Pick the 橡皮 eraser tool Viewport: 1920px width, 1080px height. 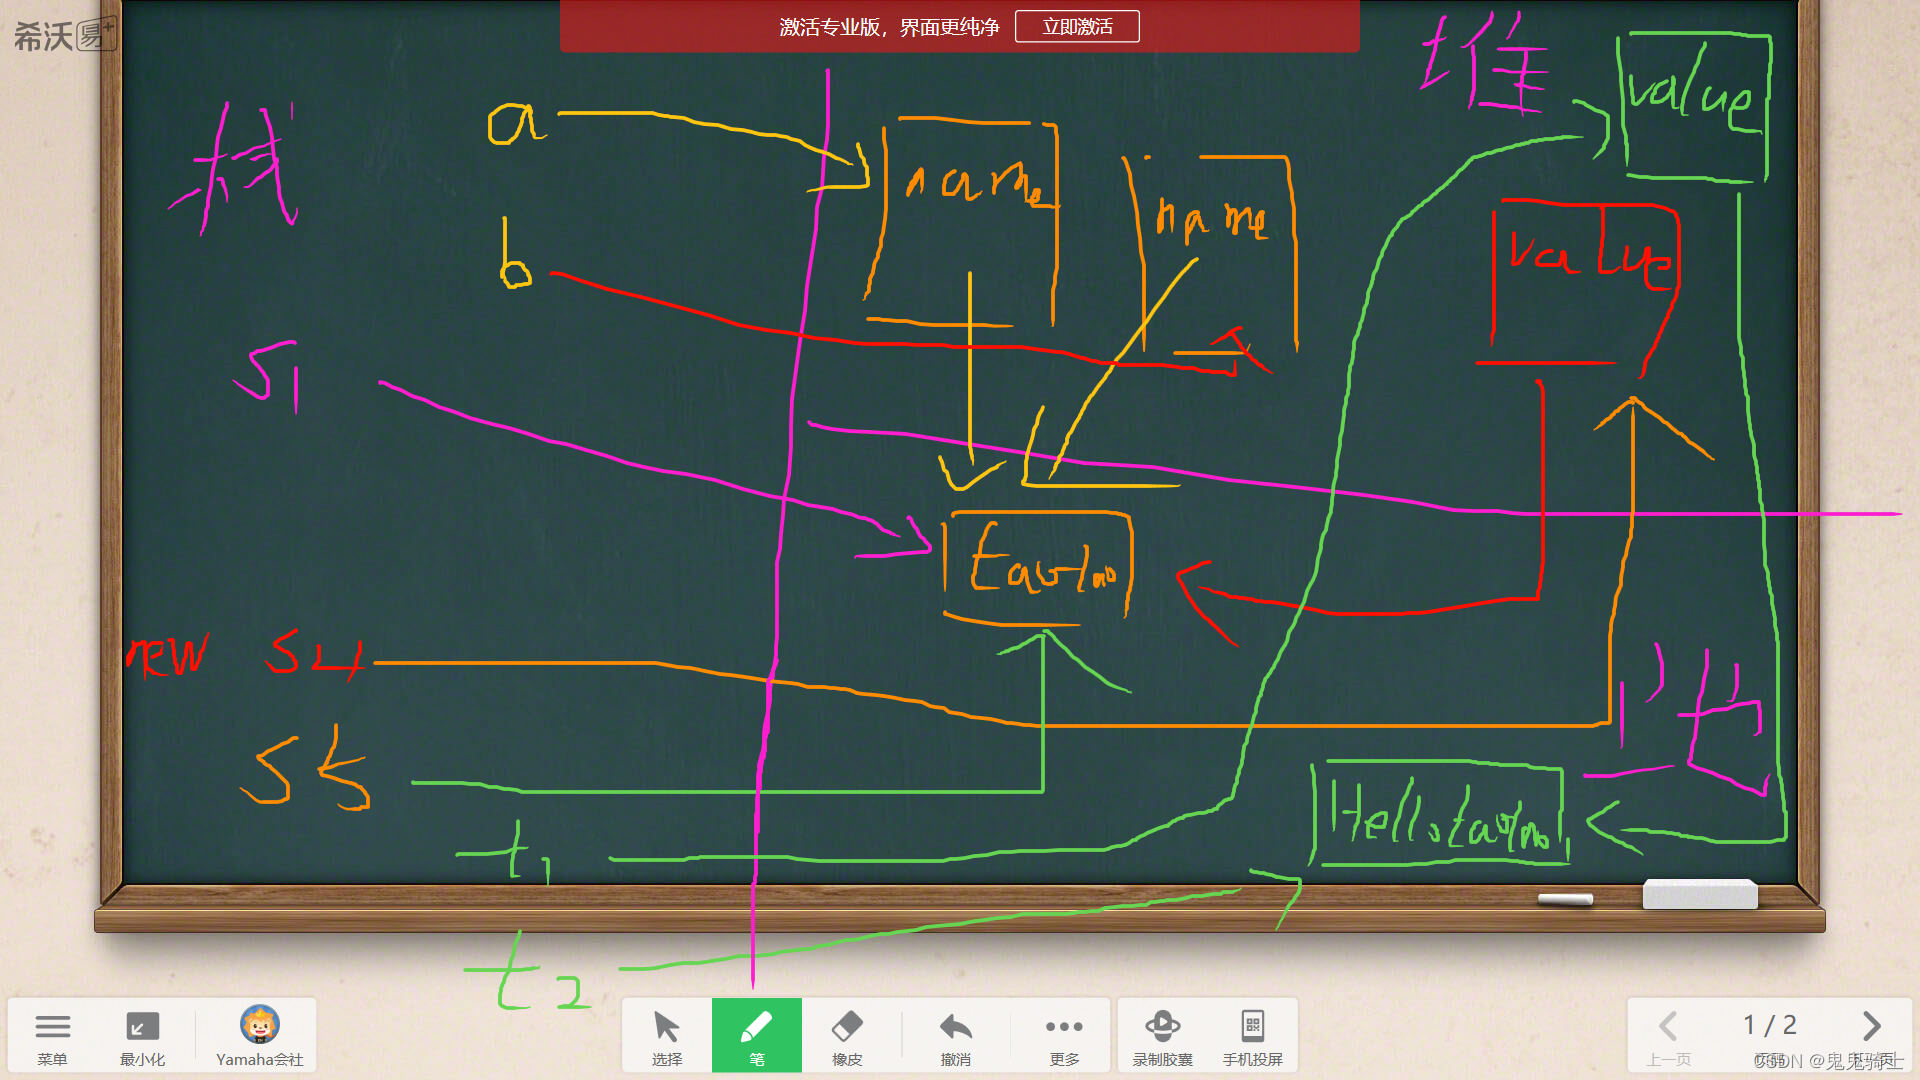pyautogui.click(x=847, y=1036)
